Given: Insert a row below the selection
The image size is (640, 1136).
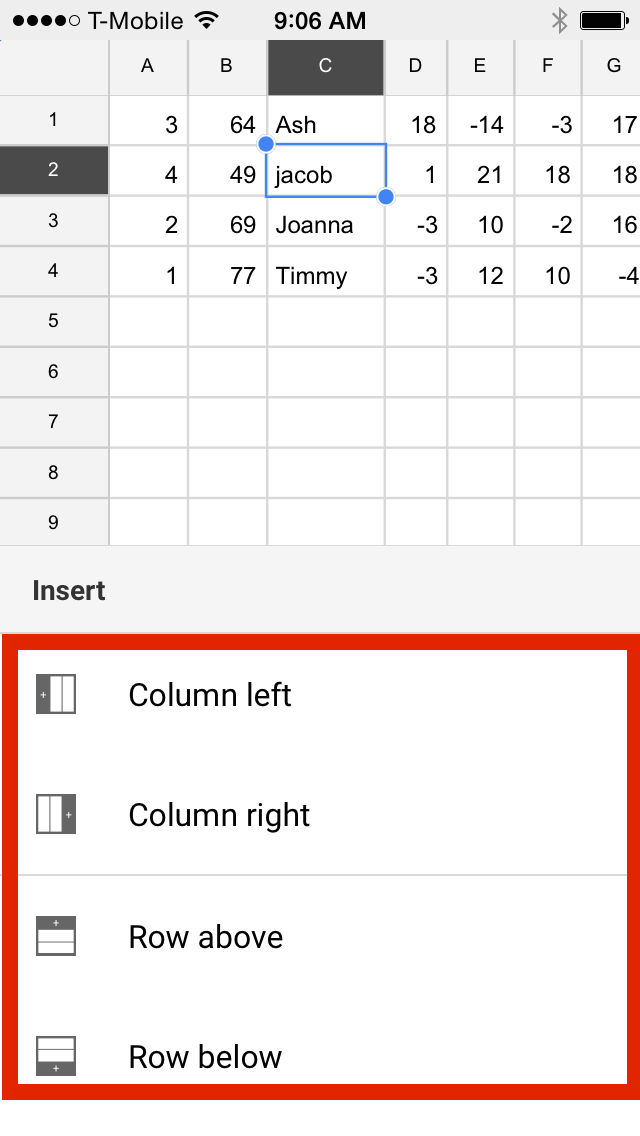Looking at the screenshot, I should (x=205, y=1056).
